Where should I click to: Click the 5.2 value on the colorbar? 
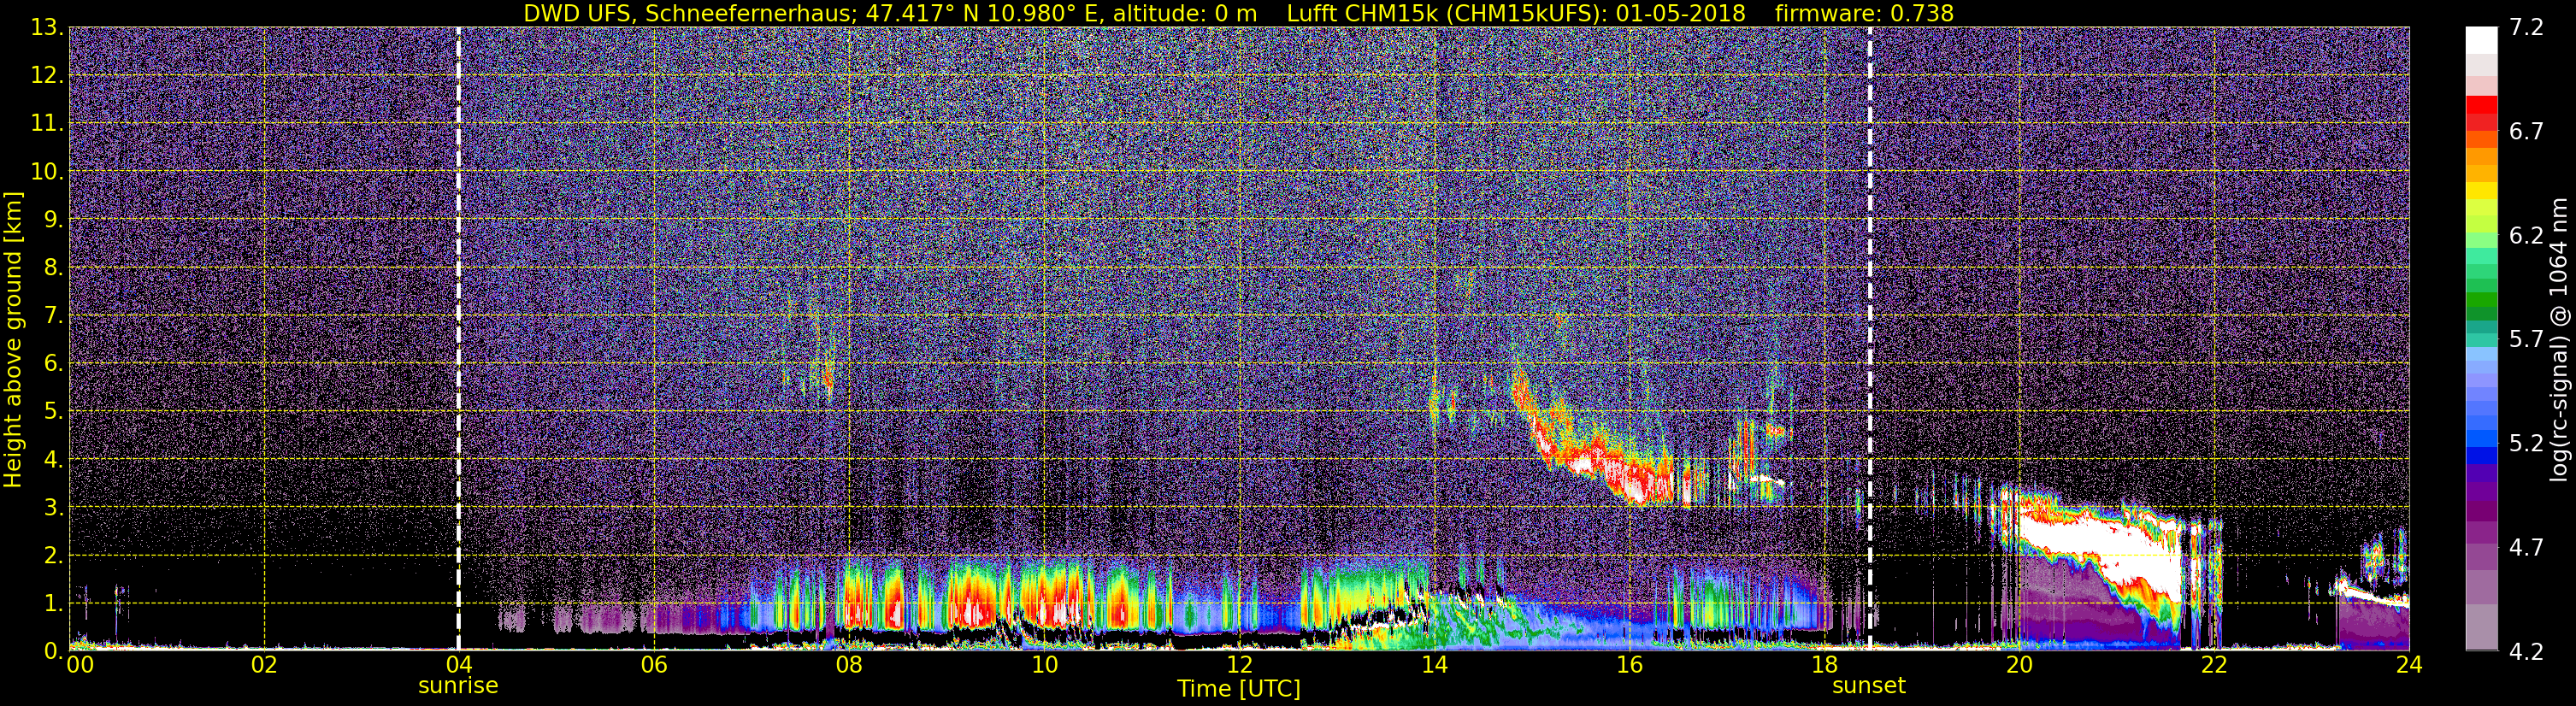[x=2527, y=444]
